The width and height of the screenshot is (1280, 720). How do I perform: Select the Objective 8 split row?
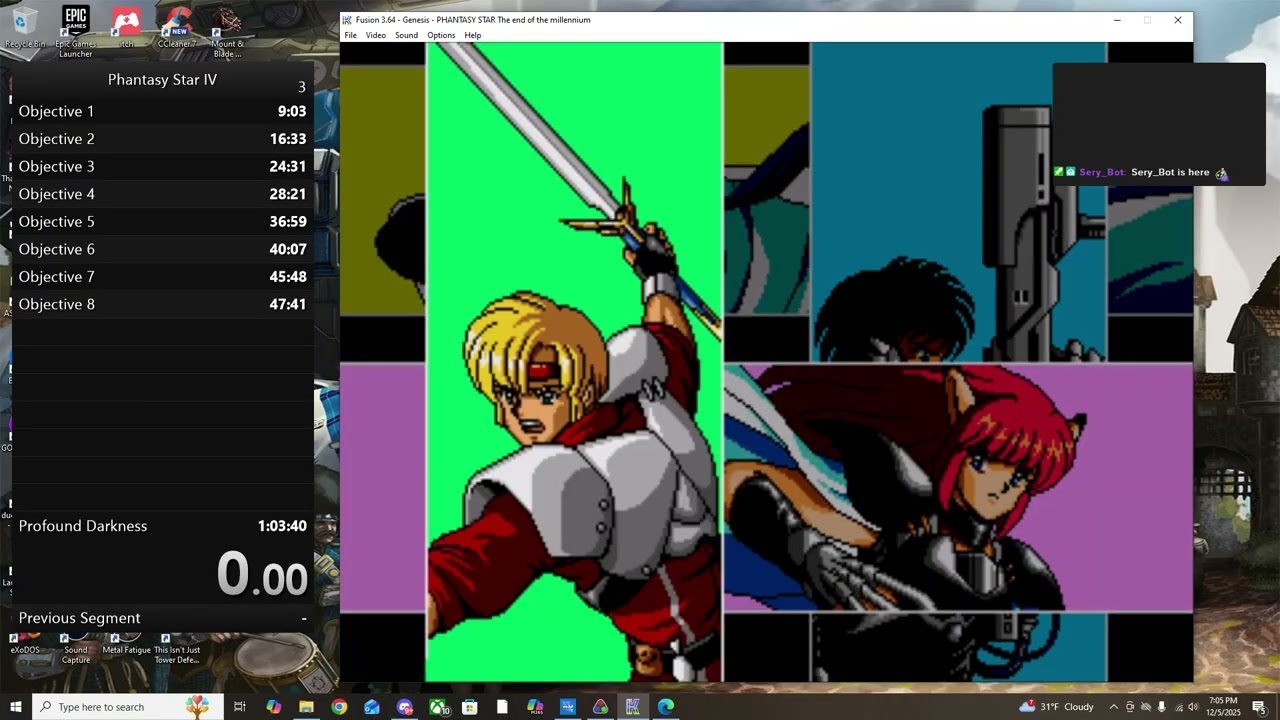(x=162, y=304)
